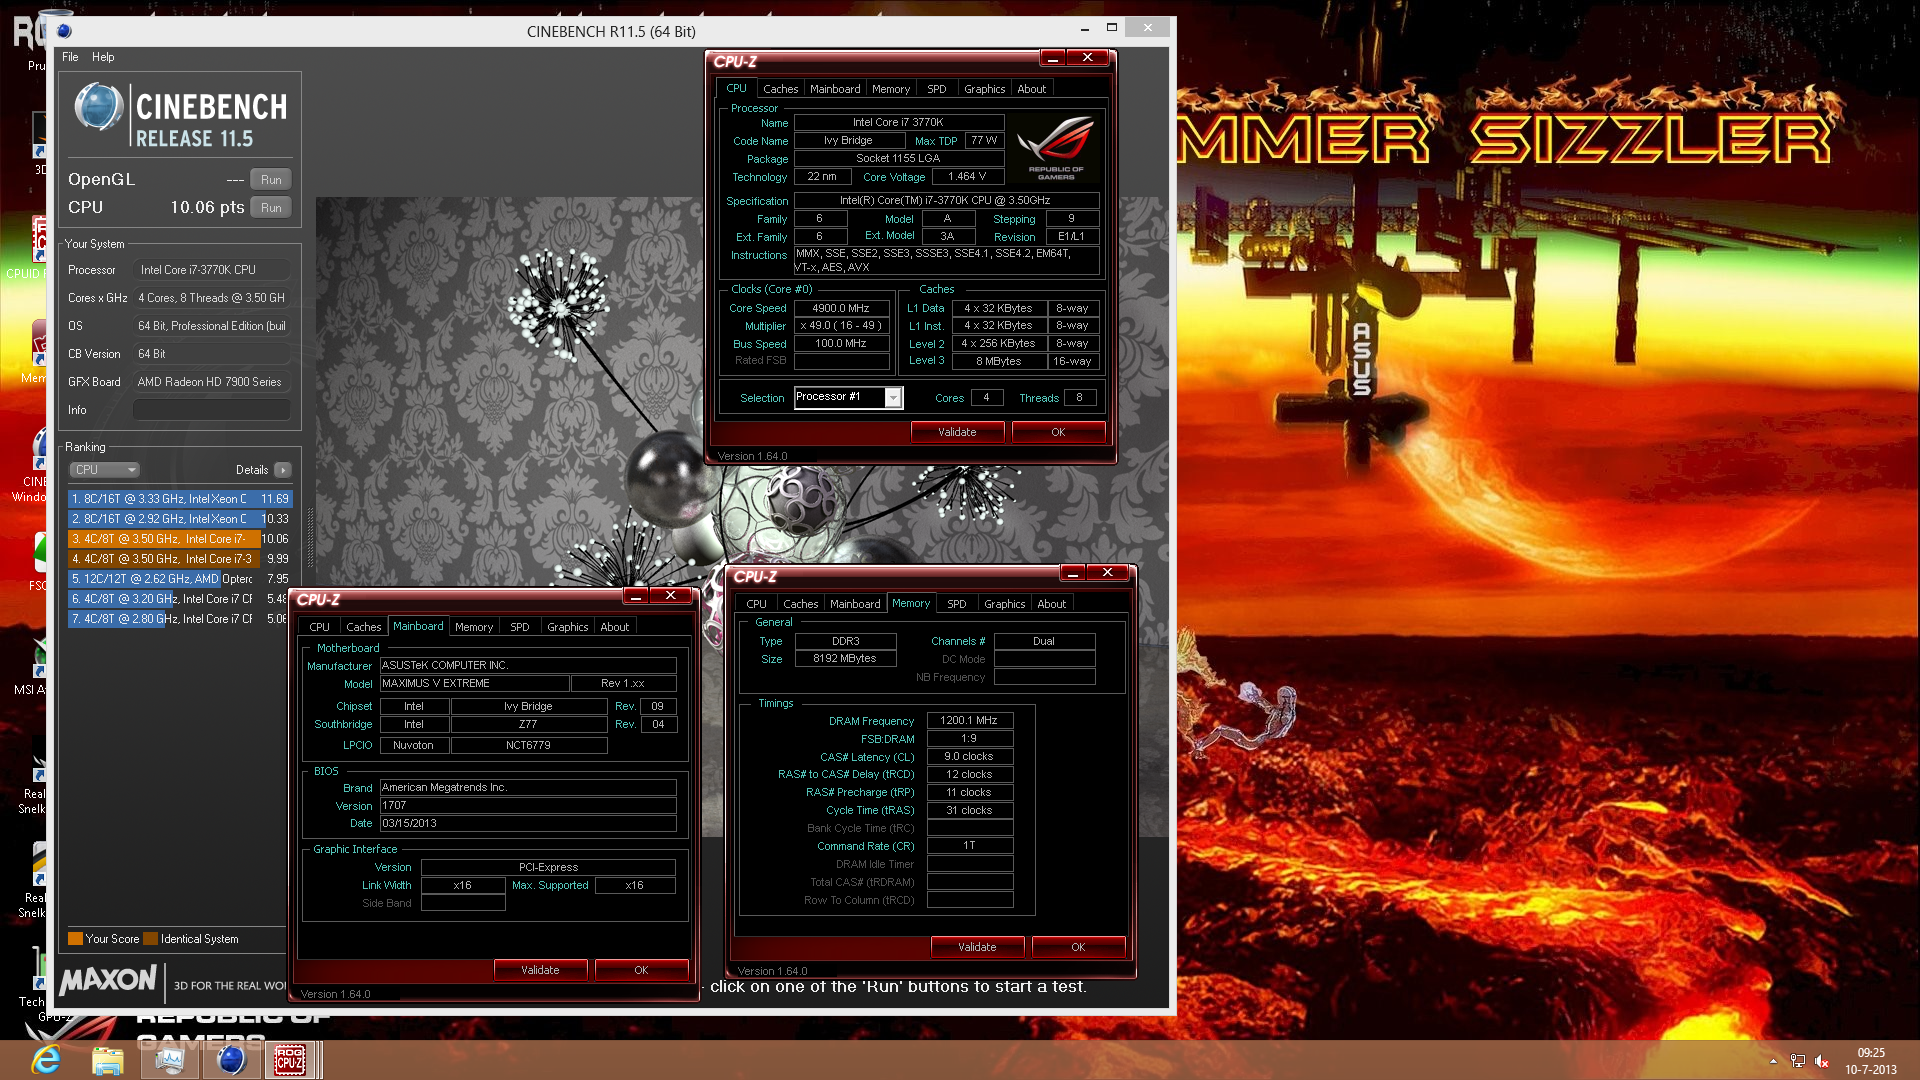1920x1080 pixels.
Task: Switch to Caches tab in top CPU-Z window
Action: click(780, 89)
